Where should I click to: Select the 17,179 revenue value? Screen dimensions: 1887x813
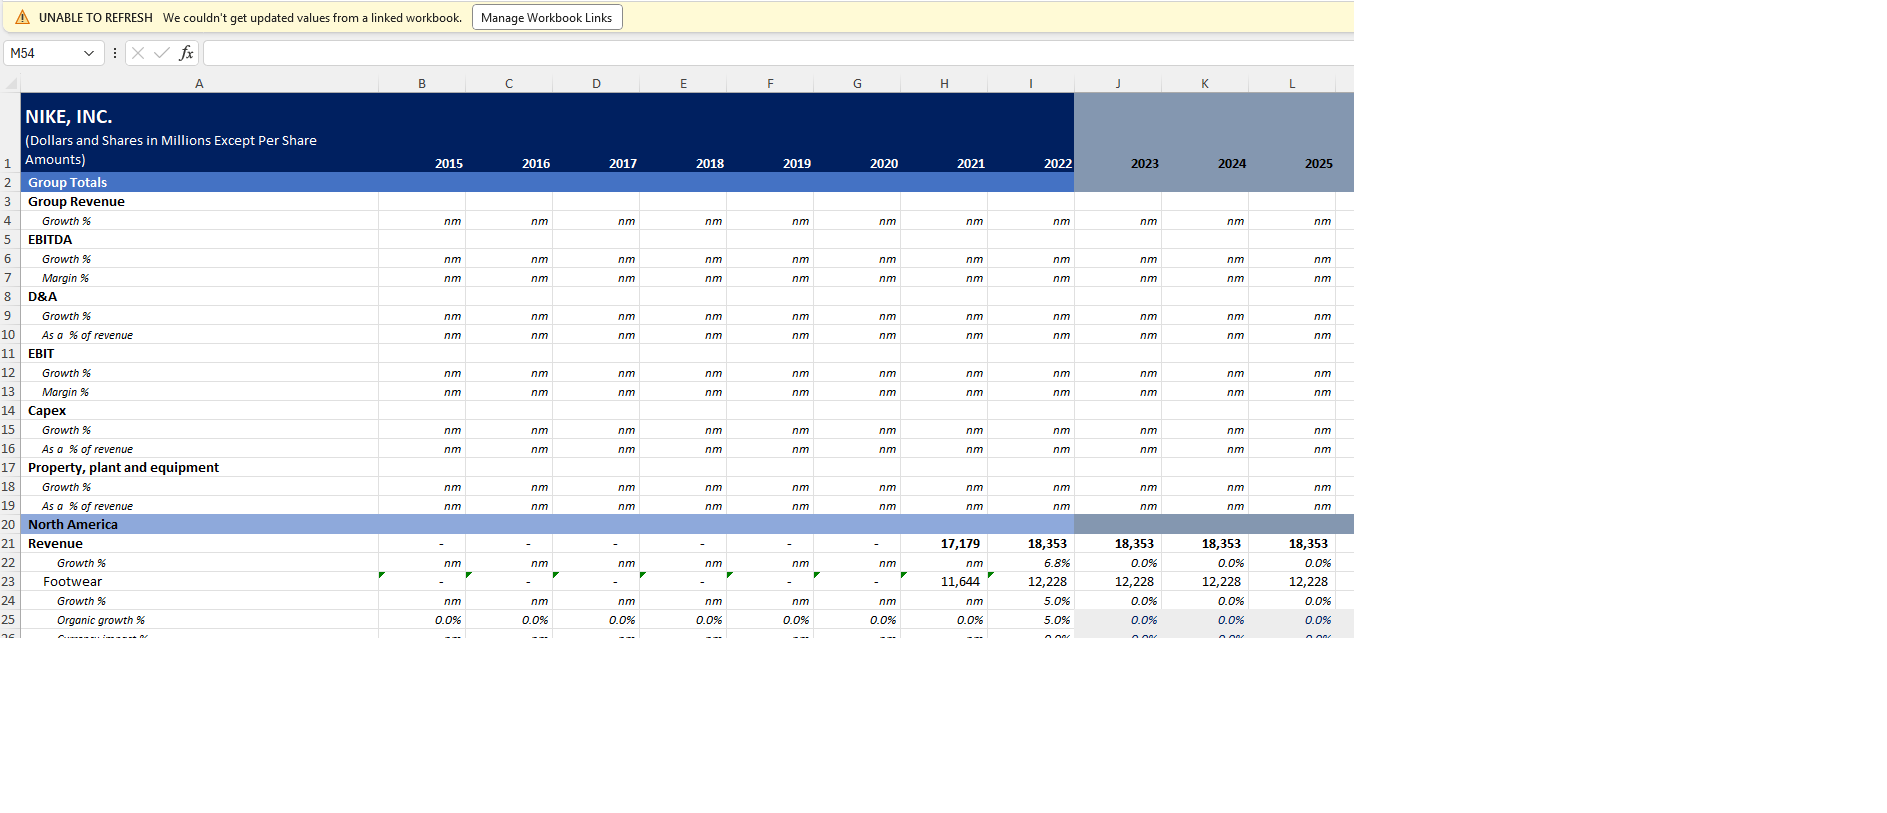(x=944, y=543)
